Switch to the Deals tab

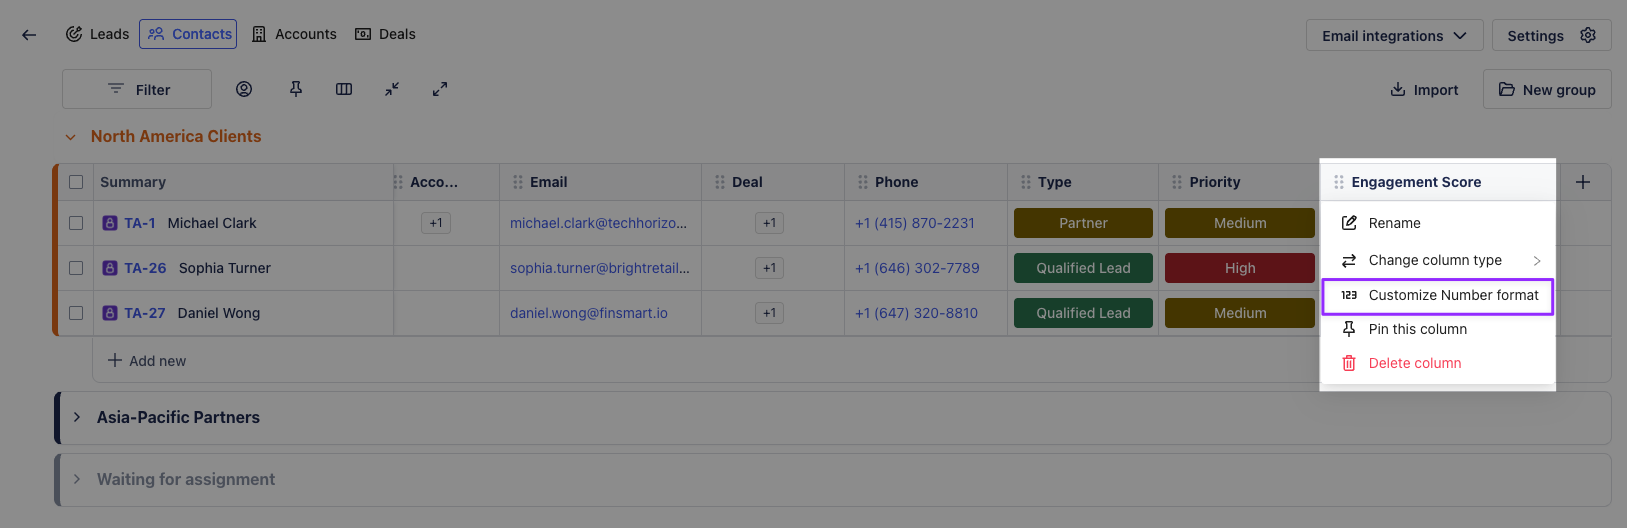(x=385, y=34)
